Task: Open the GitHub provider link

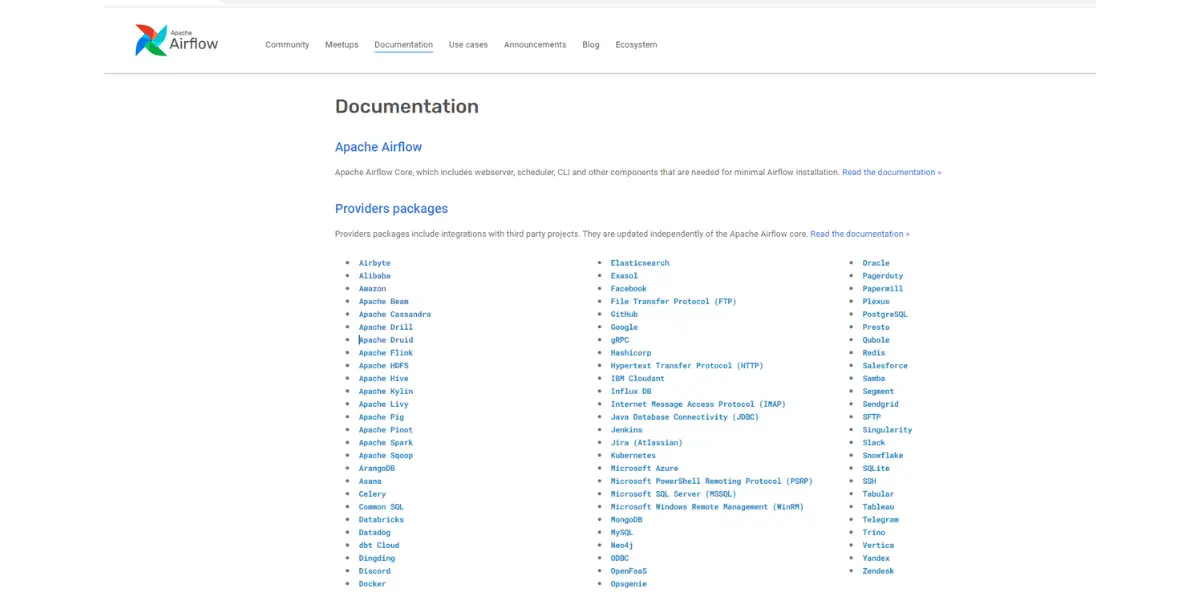Action: [624, 314]
